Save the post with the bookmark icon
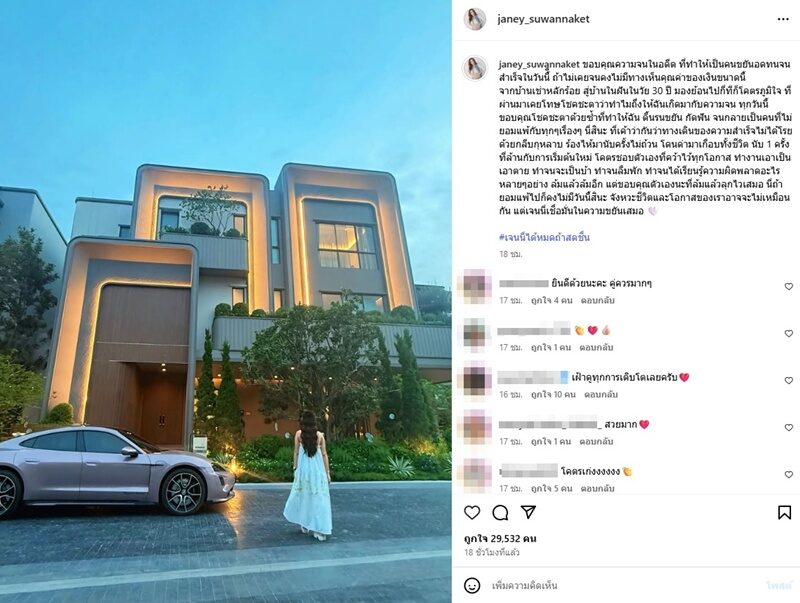This screenshot has height=603, width=800. 784,512
